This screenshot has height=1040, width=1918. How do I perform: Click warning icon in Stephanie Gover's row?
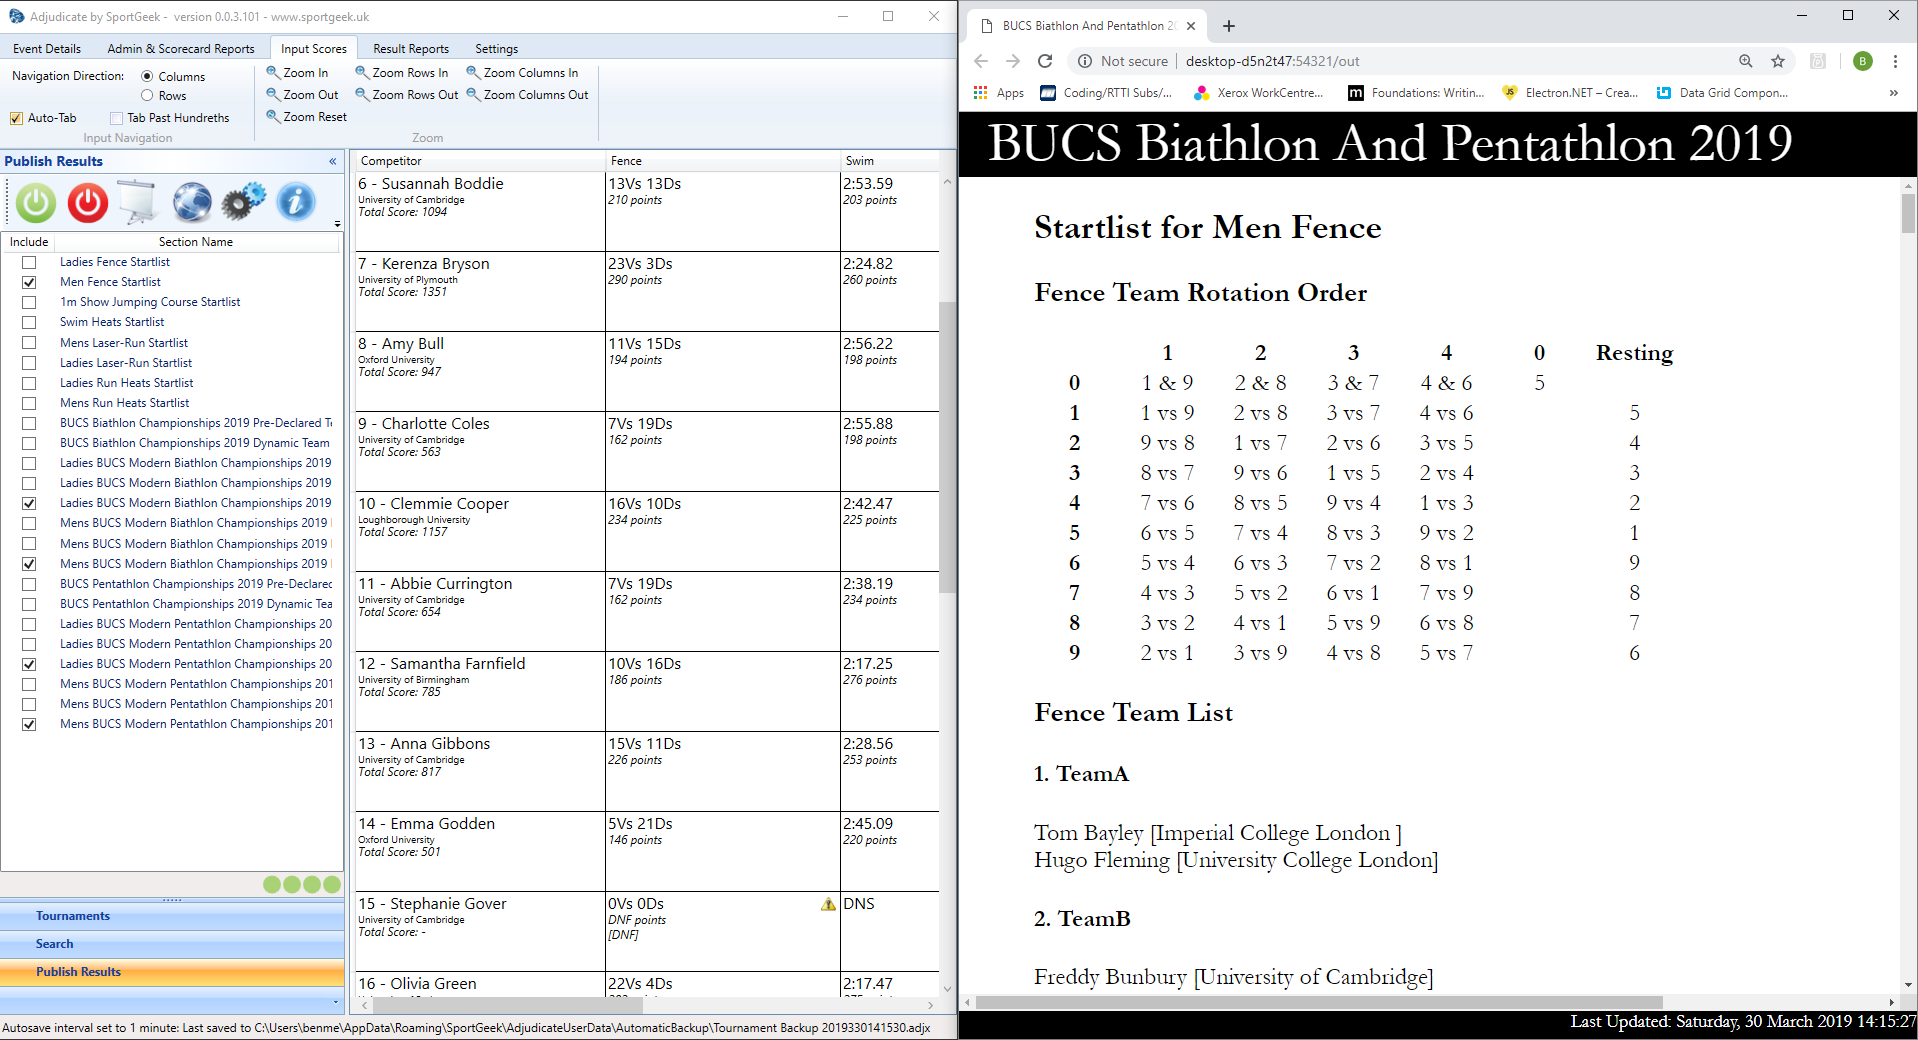(828, 904)
